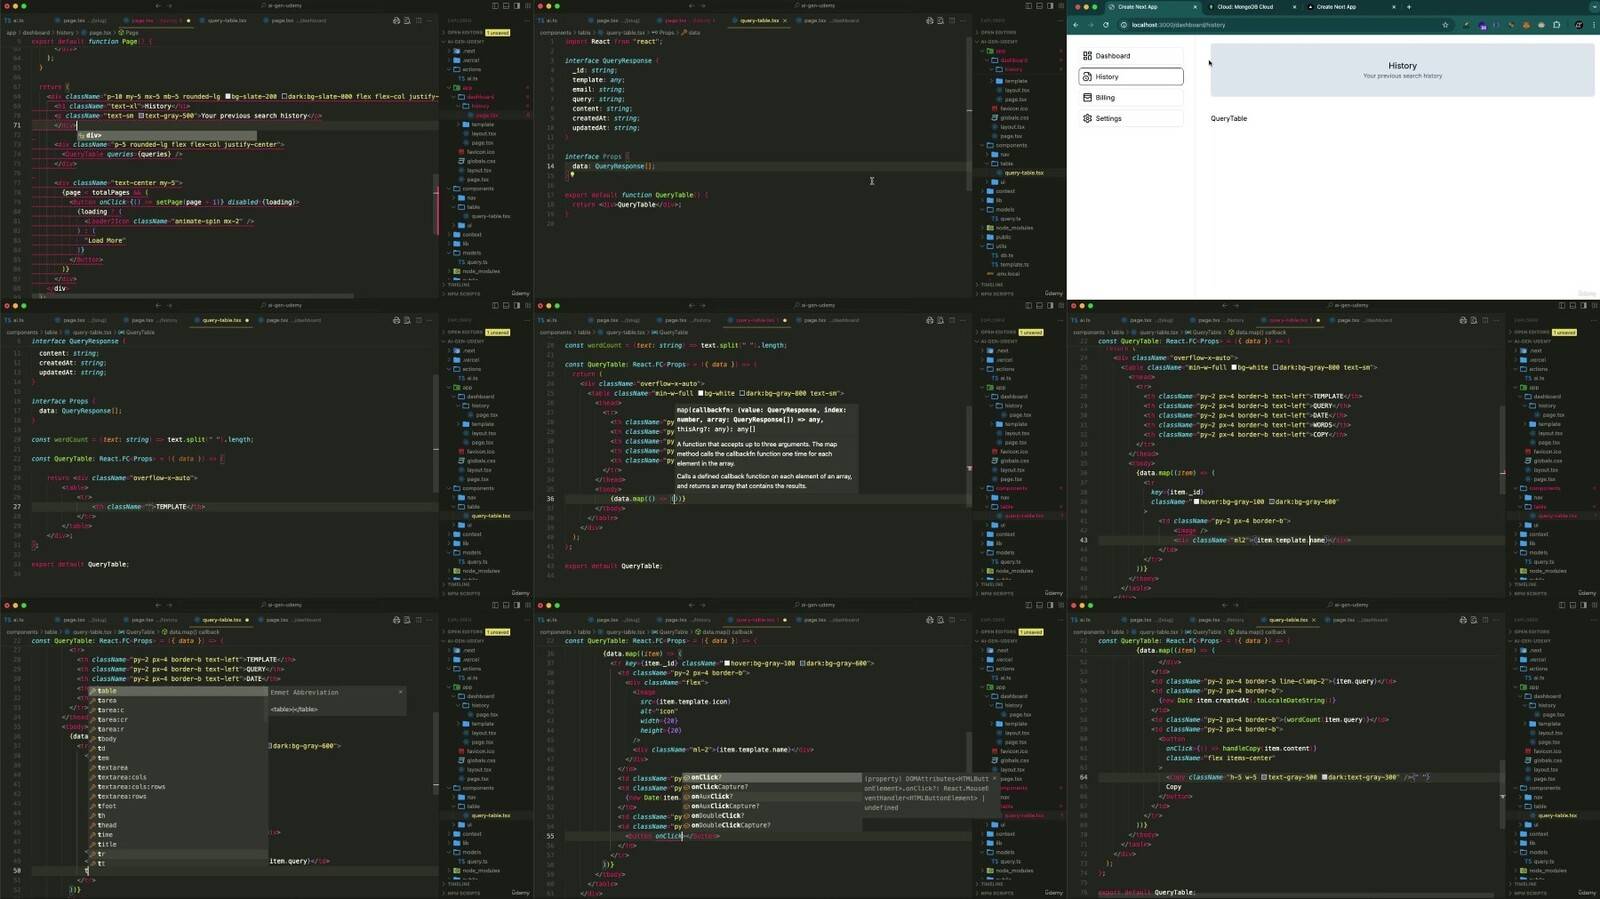Open the Chrome profile avatar

click(1579, 25)
